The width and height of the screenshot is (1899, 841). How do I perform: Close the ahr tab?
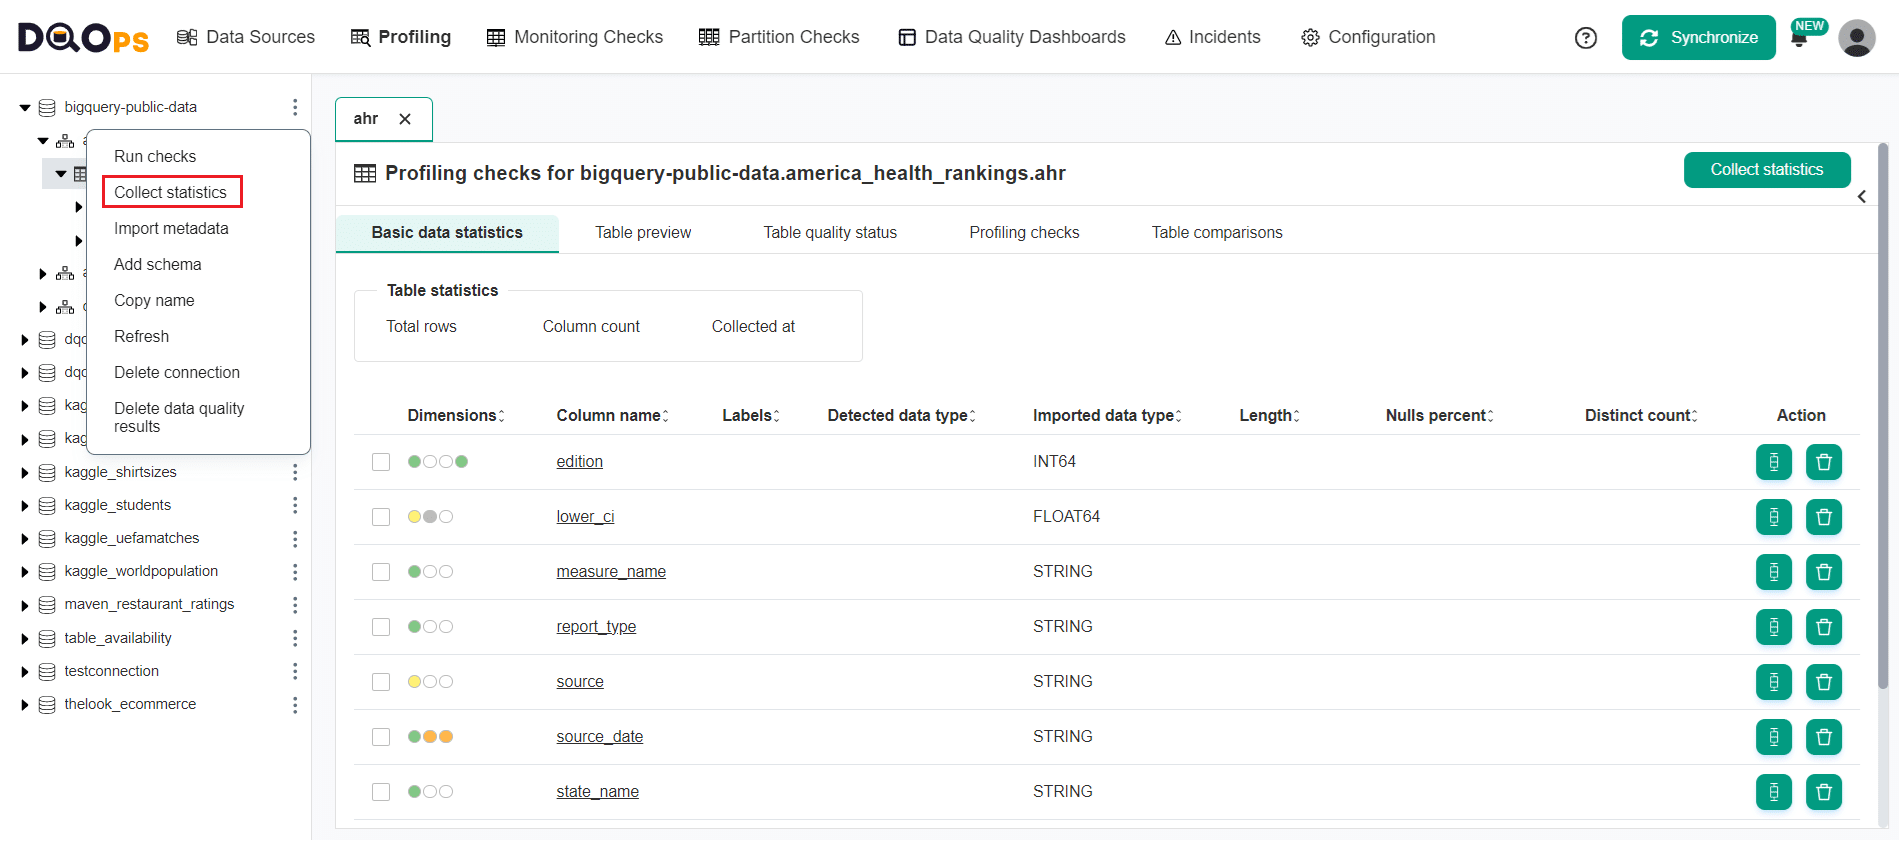pyautogui.click(x=405, y=119)
